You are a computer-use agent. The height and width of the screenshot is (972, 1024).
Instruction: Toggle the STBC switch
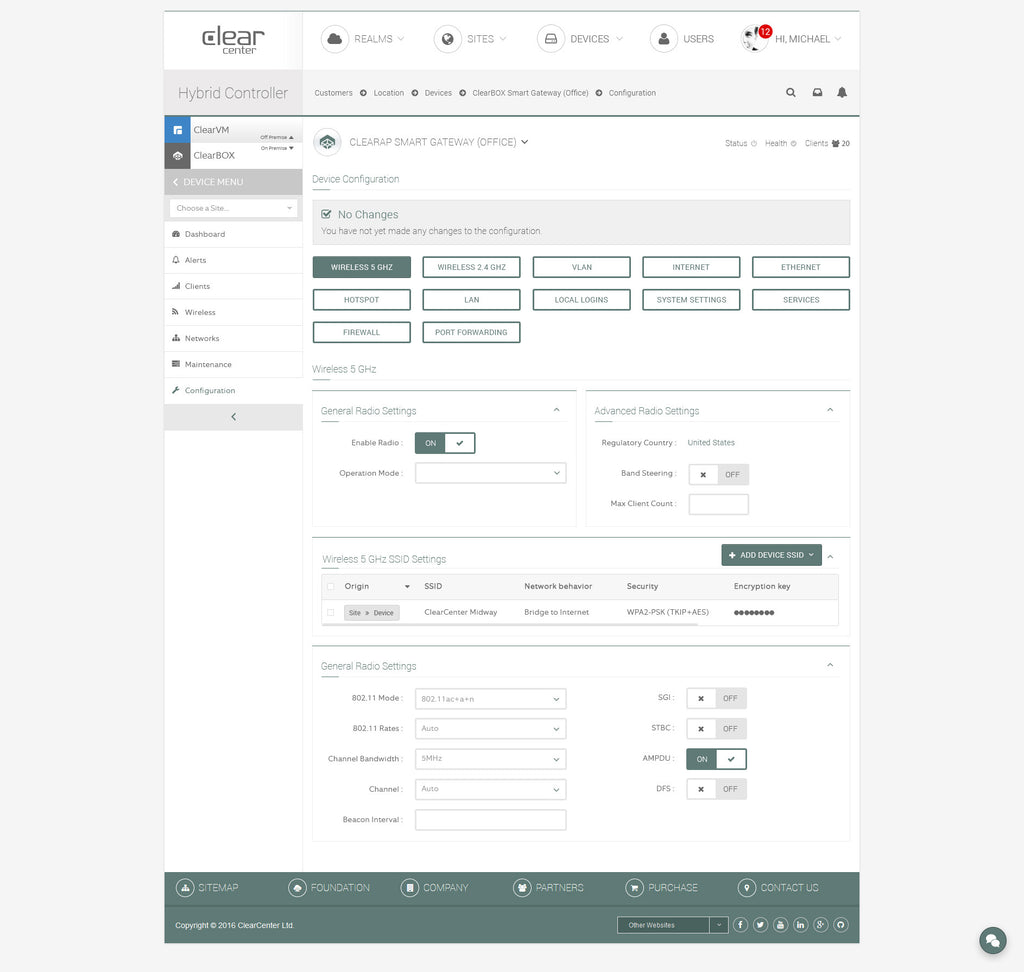tap(716, 729)
